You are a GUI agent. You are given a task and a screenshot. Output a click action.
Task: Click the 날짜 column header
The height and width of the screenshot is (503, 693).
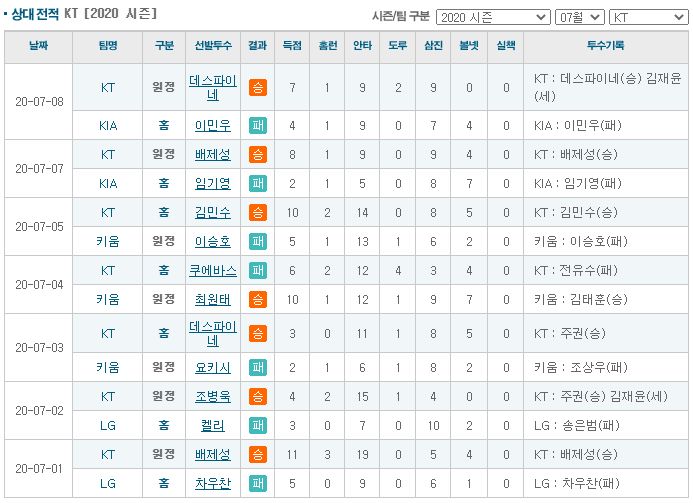tap(38, 45)
